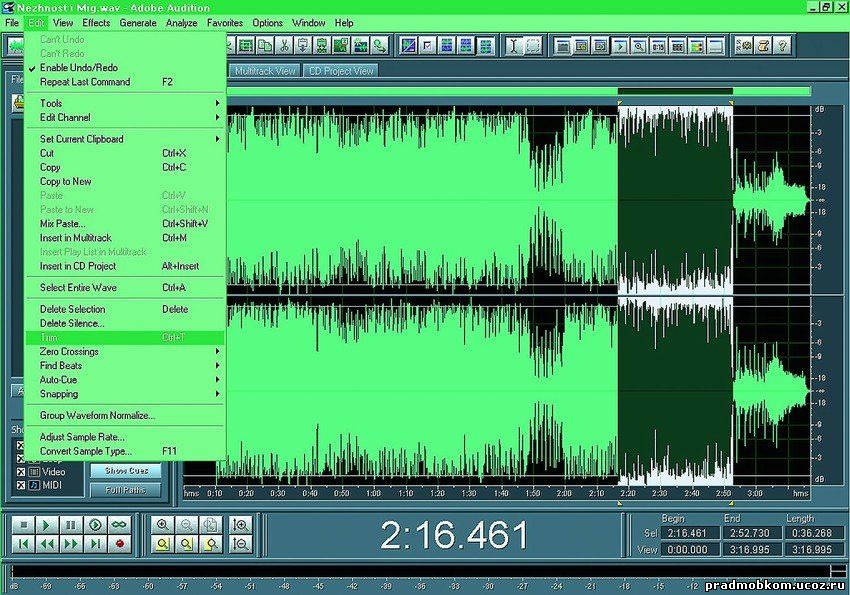The height and width of the screenshot is (595, 850).
Task: Click the Copy icon in the toolbar
Action: [265, 46]
